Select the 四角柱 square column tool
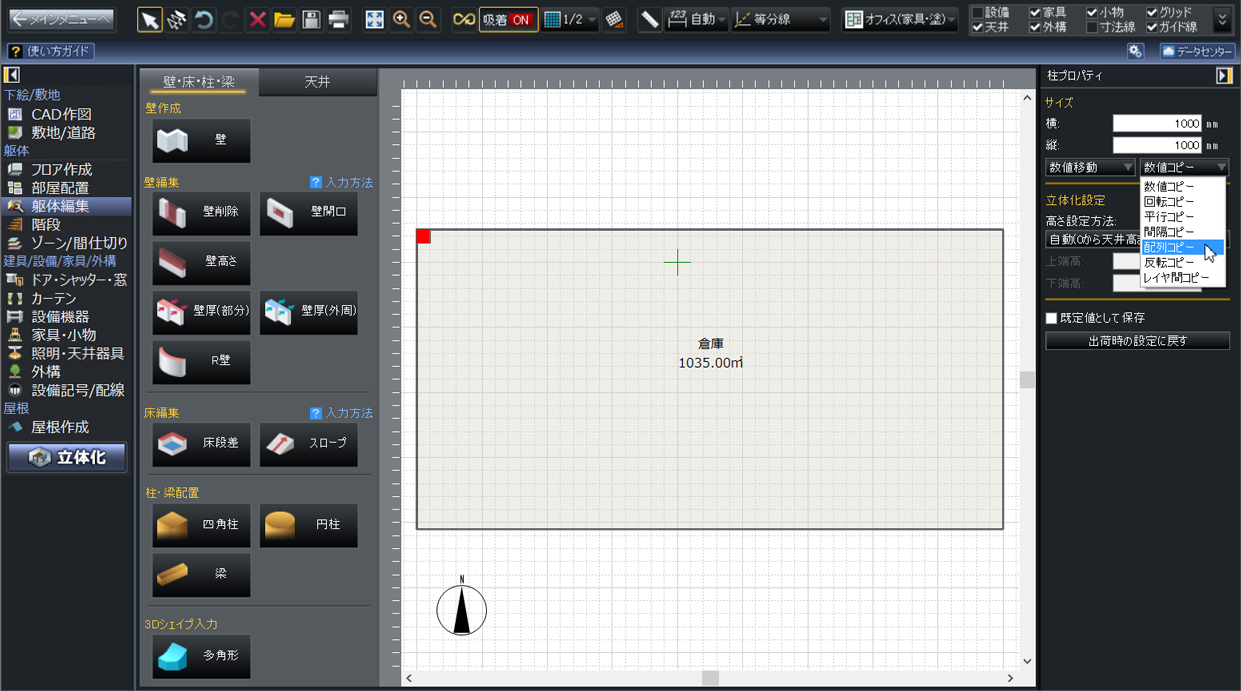Image resolution: width=1241 pixels, height=691 pixels. click(202, 525)
